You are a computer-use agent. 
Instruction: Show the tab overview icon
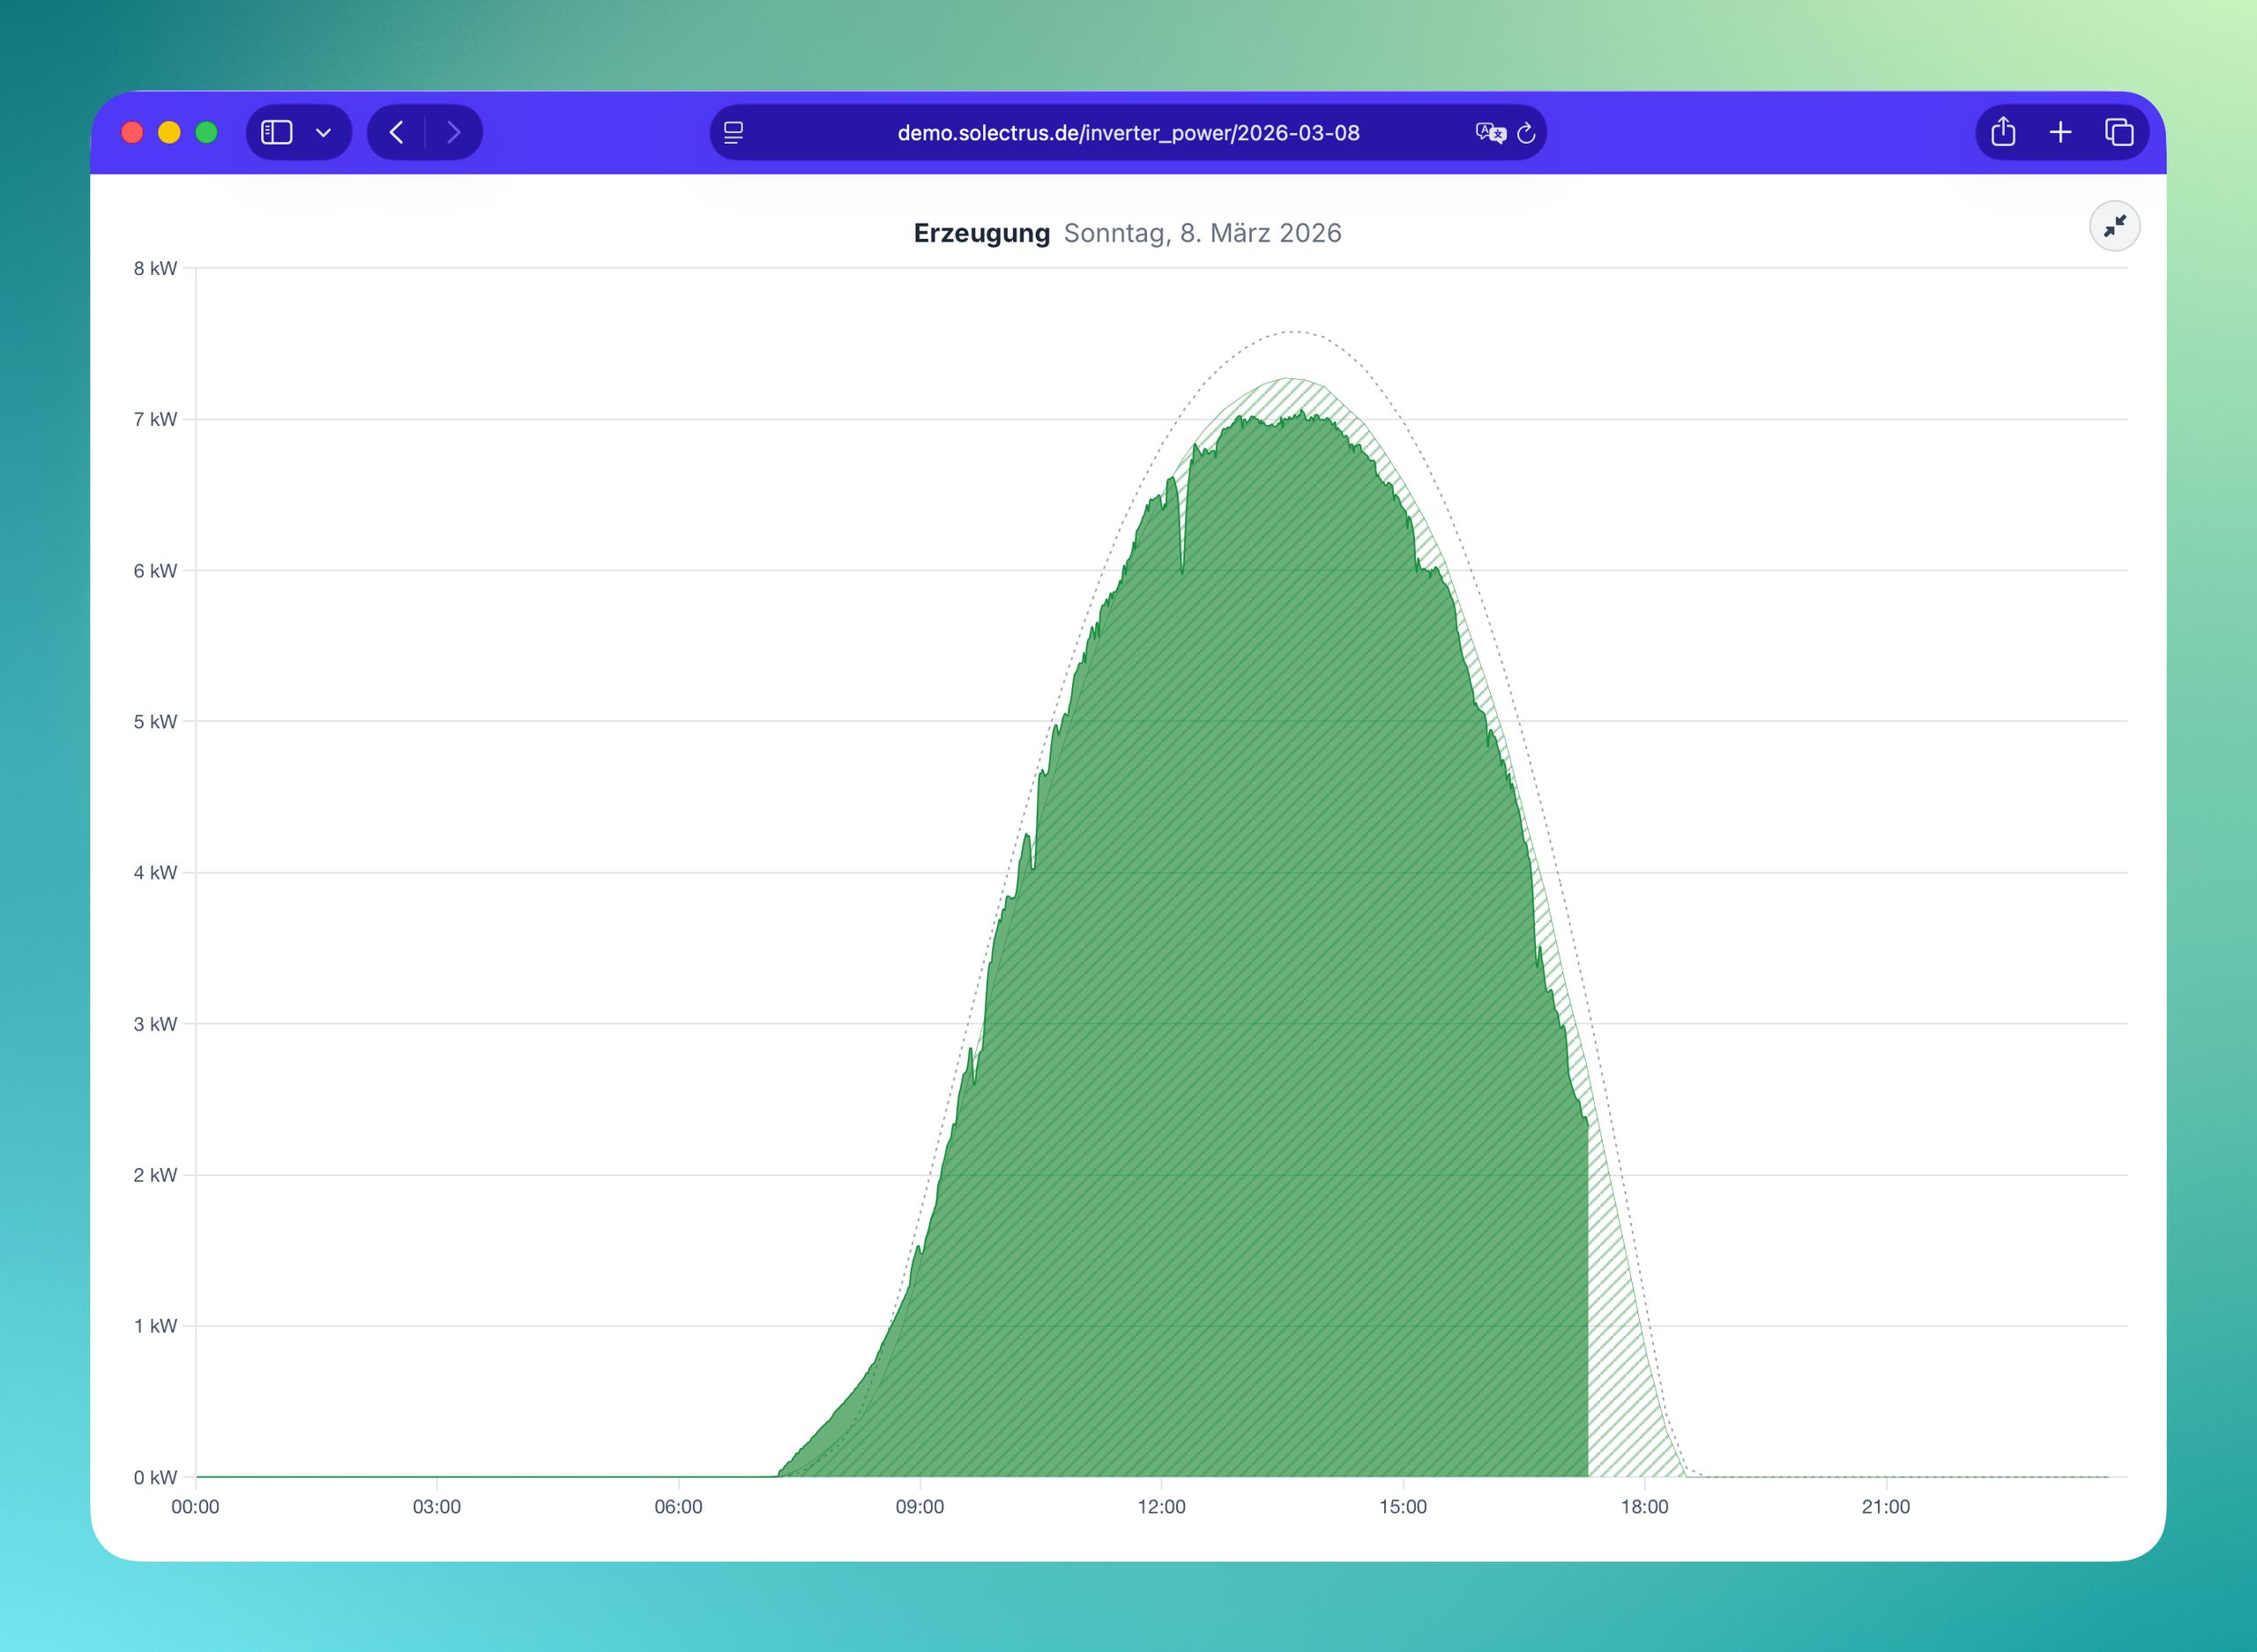tap(2119, 132)
